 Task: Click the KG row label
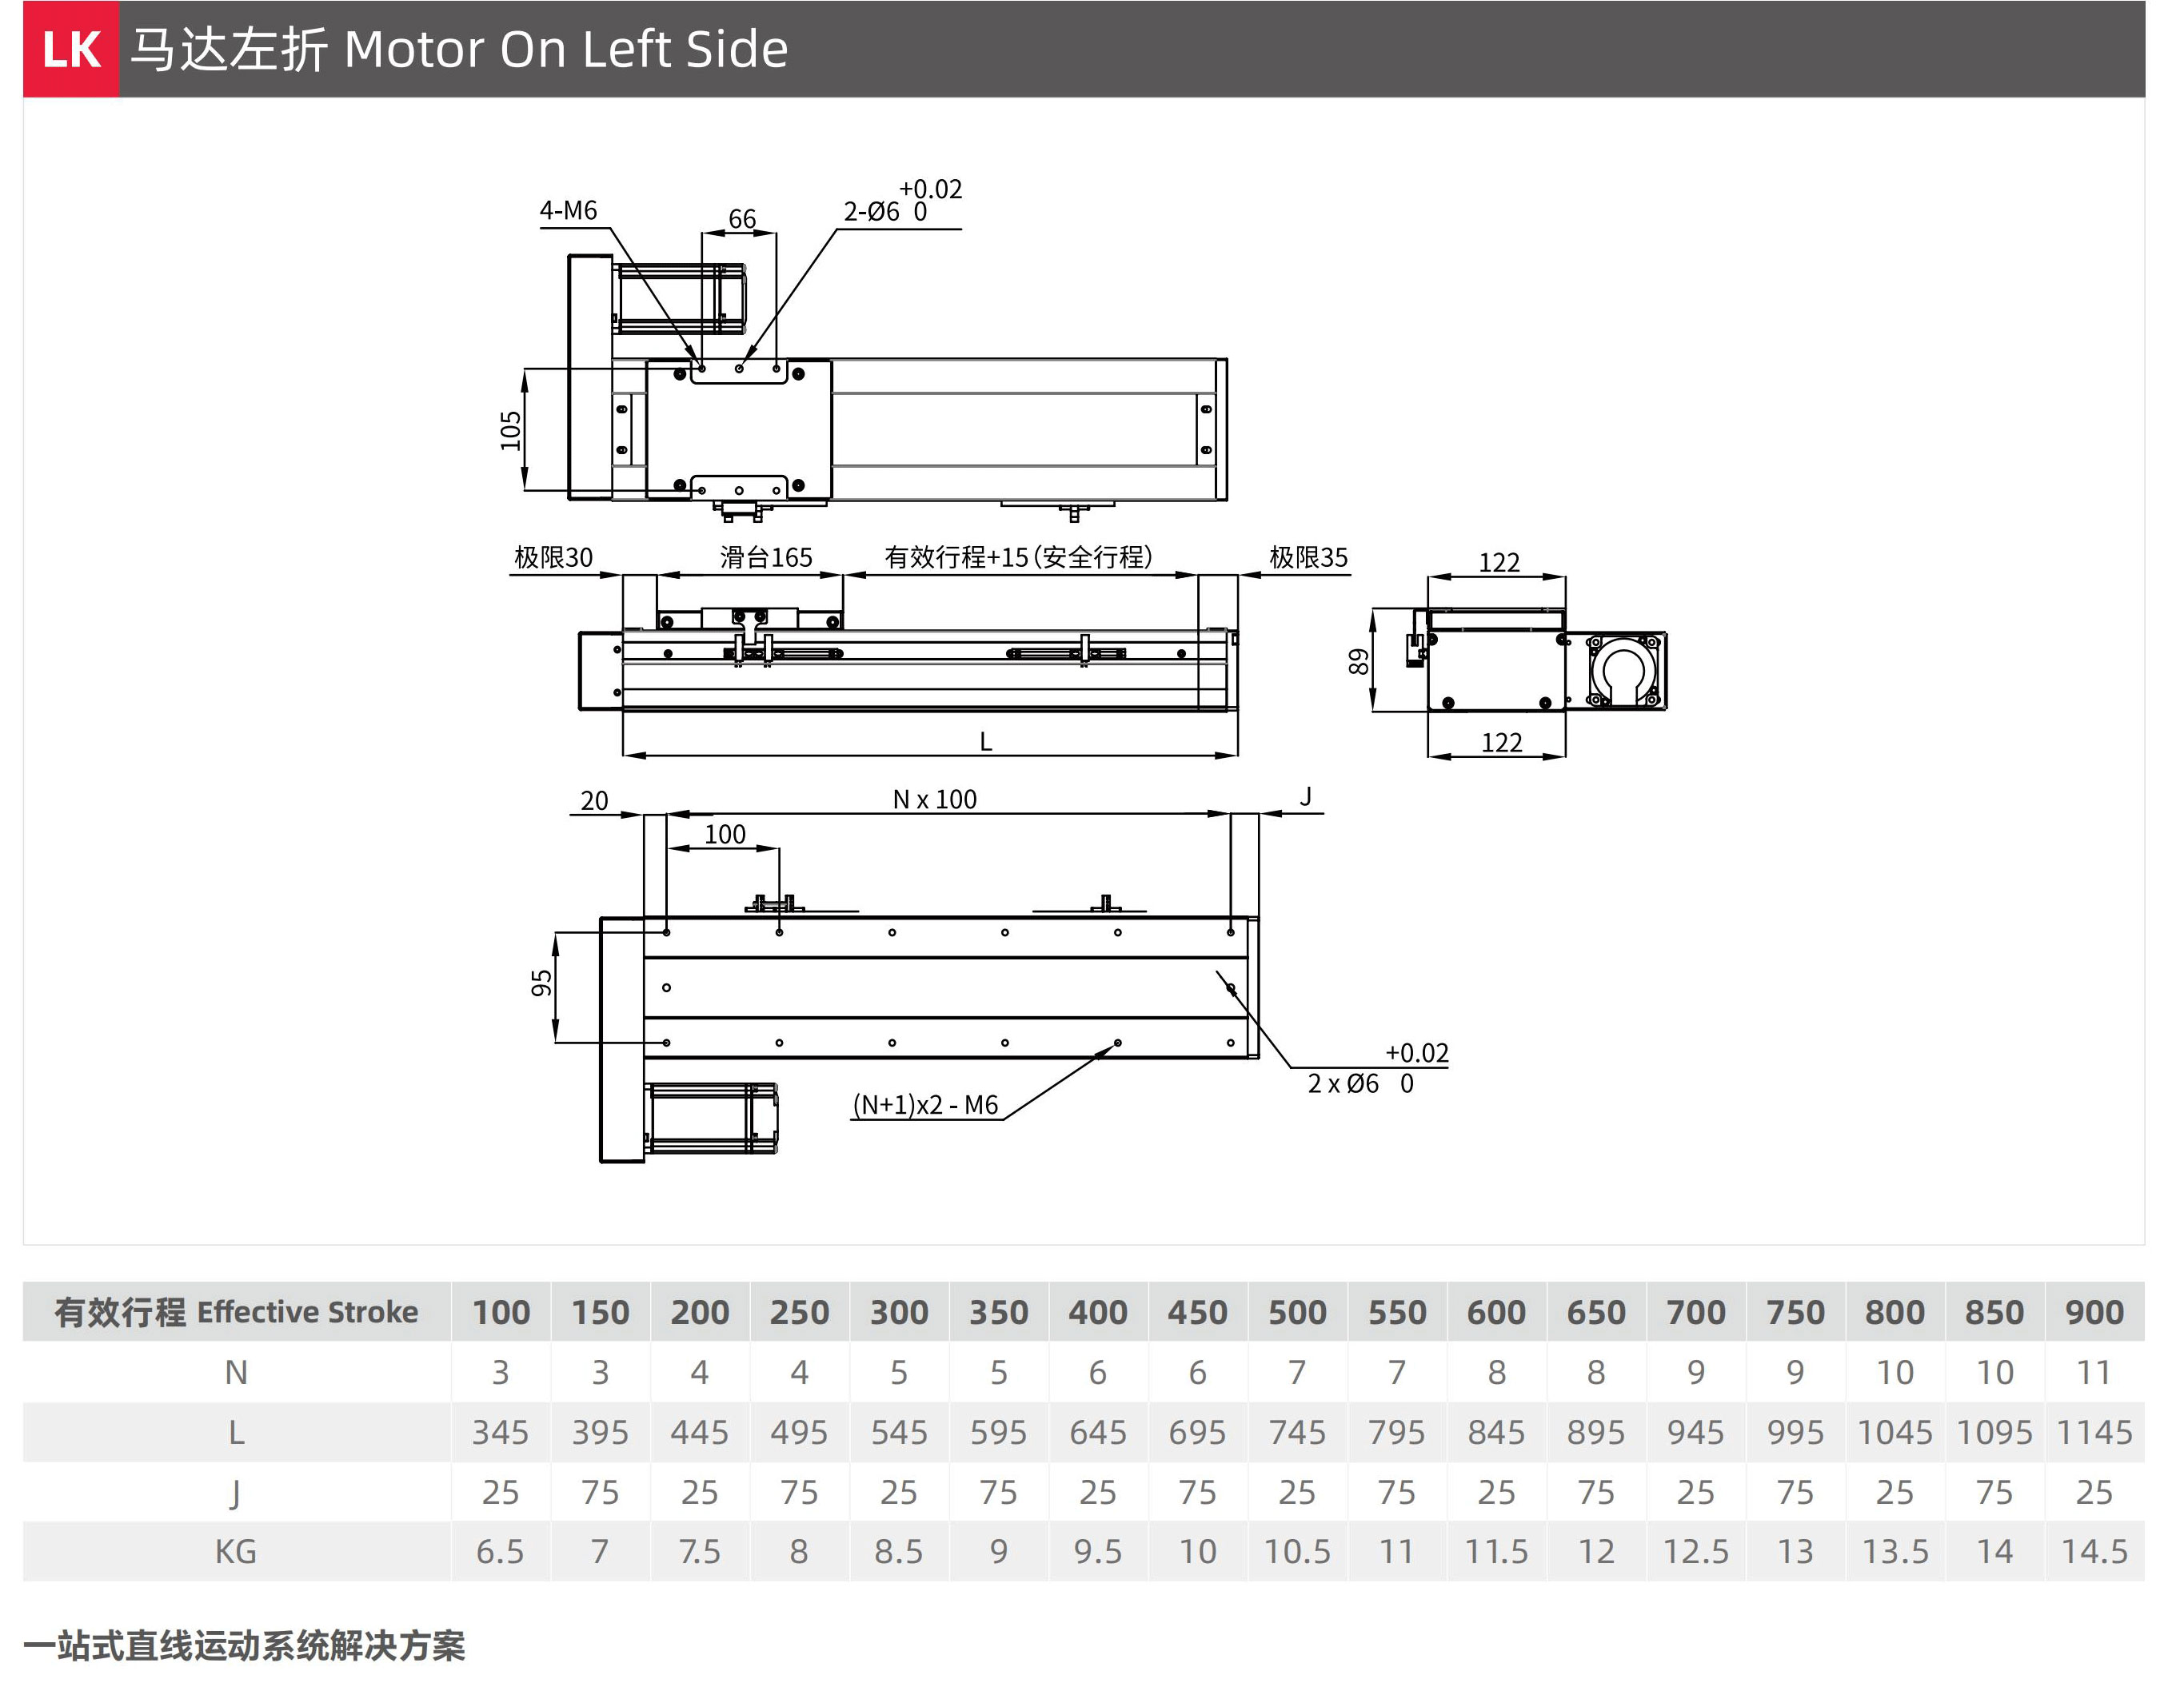pos(236,1552)
